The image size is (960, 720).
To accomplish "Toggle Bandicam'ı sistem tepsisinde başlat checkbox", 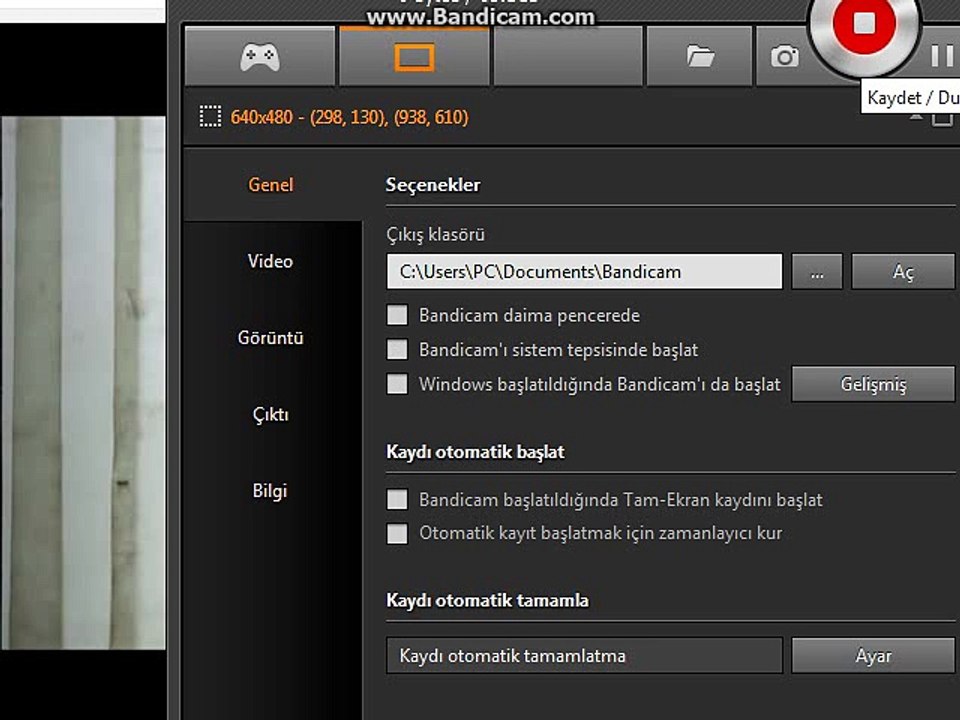I will 397,350.
